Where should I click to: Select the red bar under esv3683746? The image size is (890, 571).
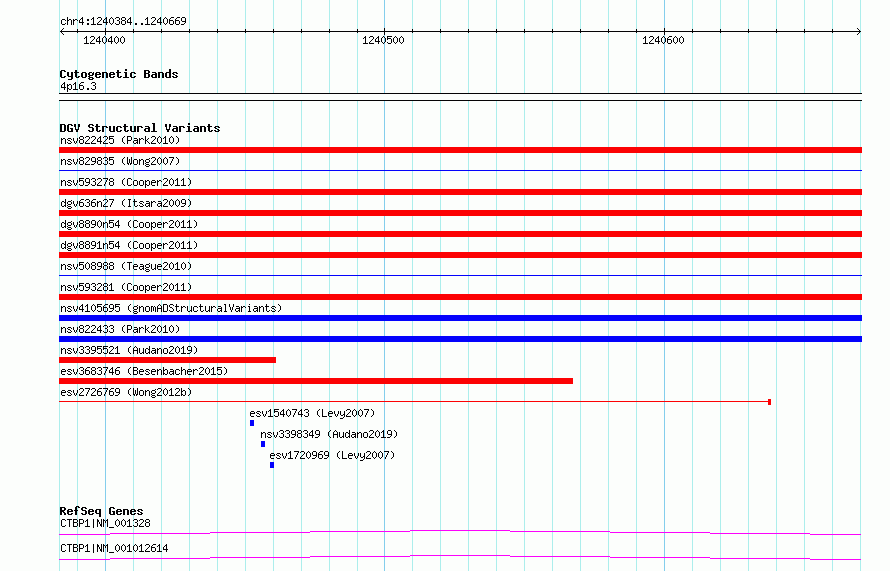click(316, 381)
